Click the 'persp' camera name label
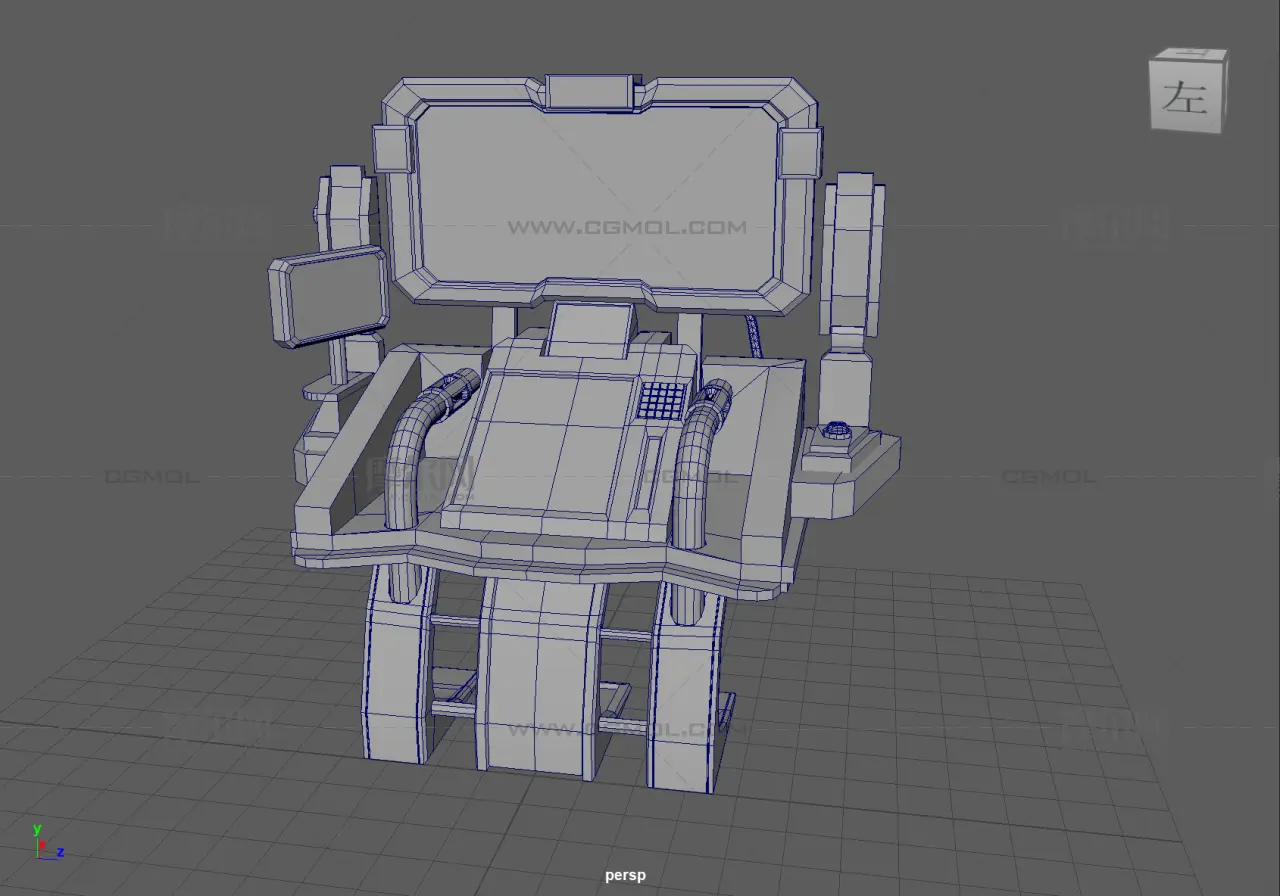1280x896 pixels. (x=625, y=875)
